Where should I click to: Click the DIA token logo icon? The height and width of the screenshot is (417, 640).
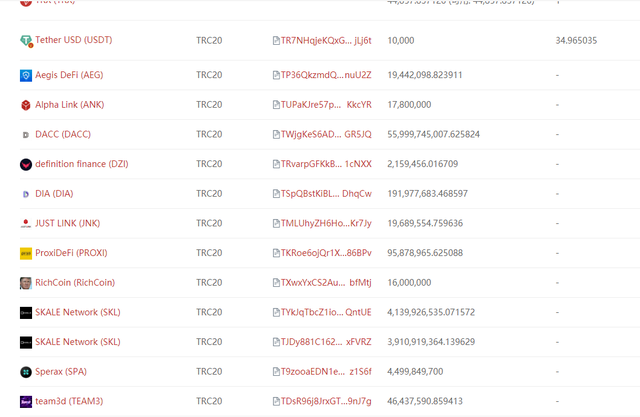(x=26, y=194)
